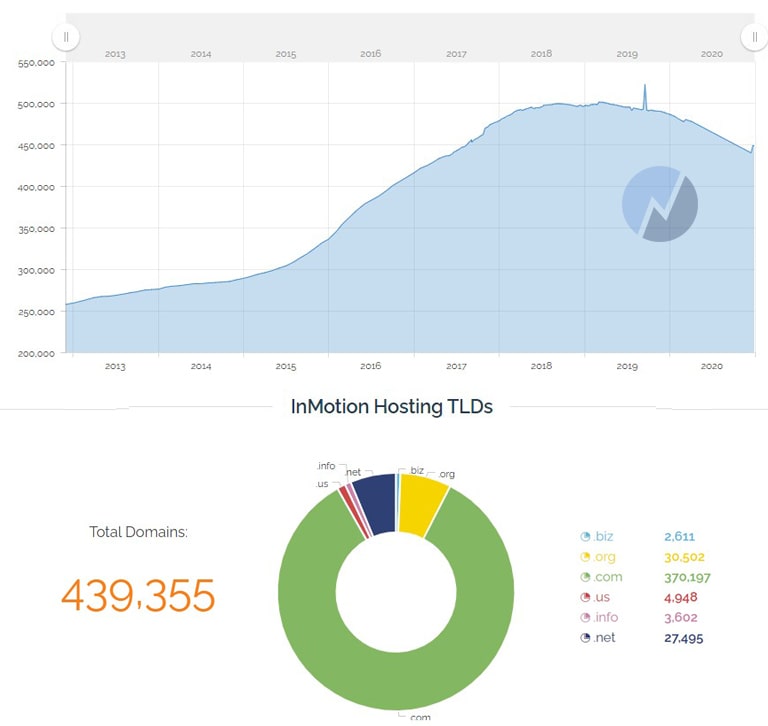The image size is (768, 726).
Task: Click the 2019 bottom axis label
Action: 627,366
